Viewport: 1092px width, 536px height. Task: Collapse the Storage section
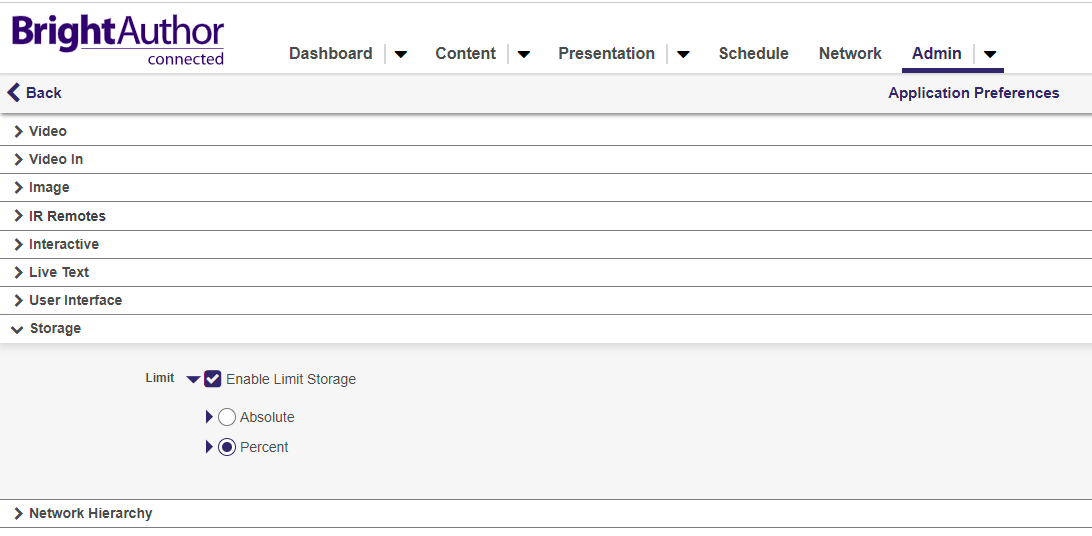pyautogui.click(x=55, y=328)
